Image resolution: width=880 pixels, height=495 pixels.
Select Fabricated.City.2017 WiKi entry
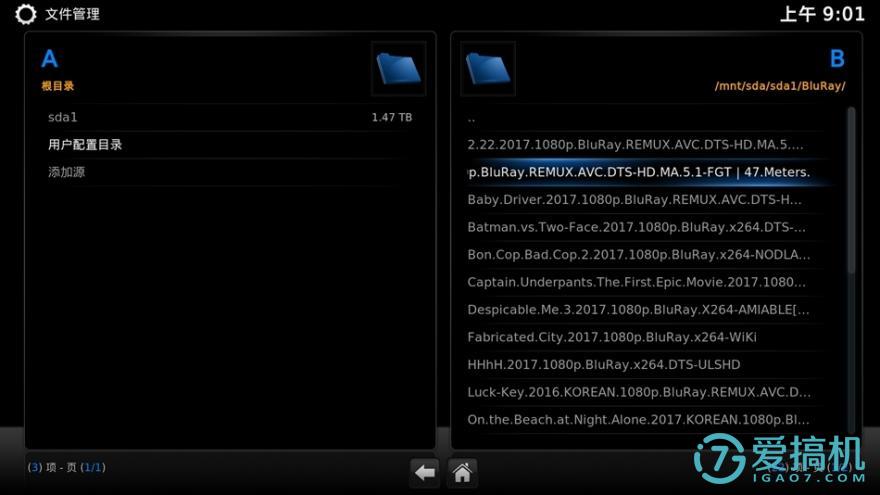point(640,337)
